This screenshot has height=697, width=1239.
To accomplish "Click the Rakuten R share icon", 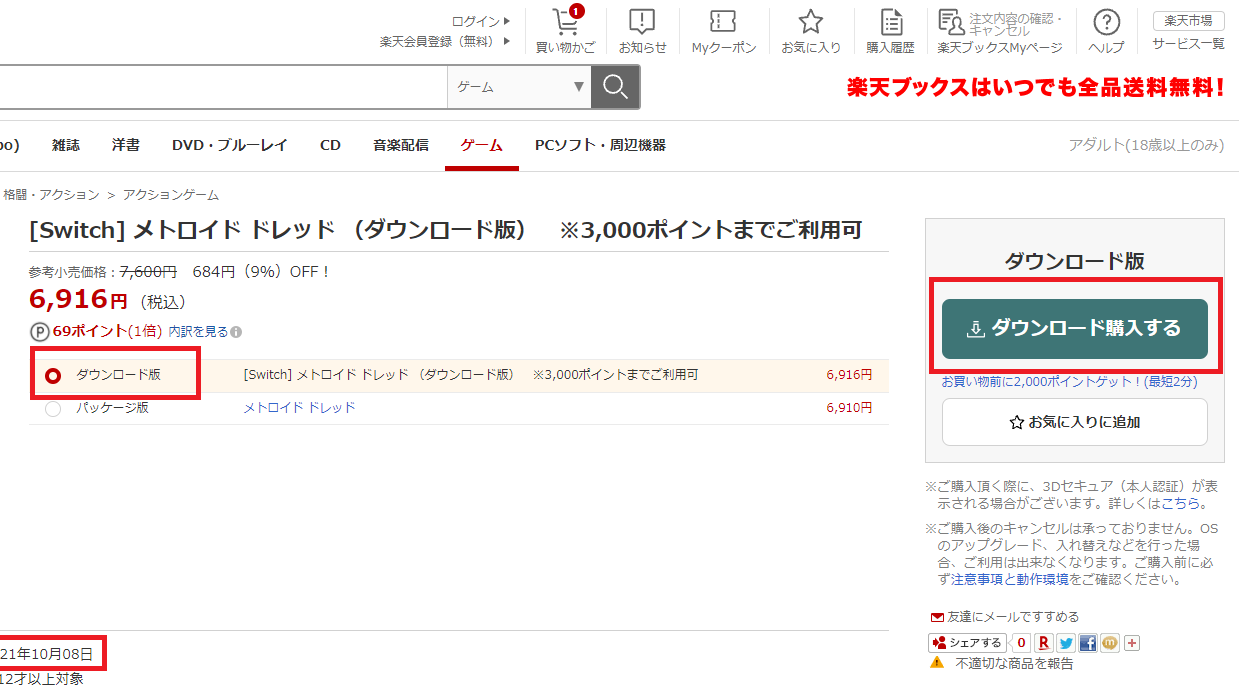I will click(1044, 643).
